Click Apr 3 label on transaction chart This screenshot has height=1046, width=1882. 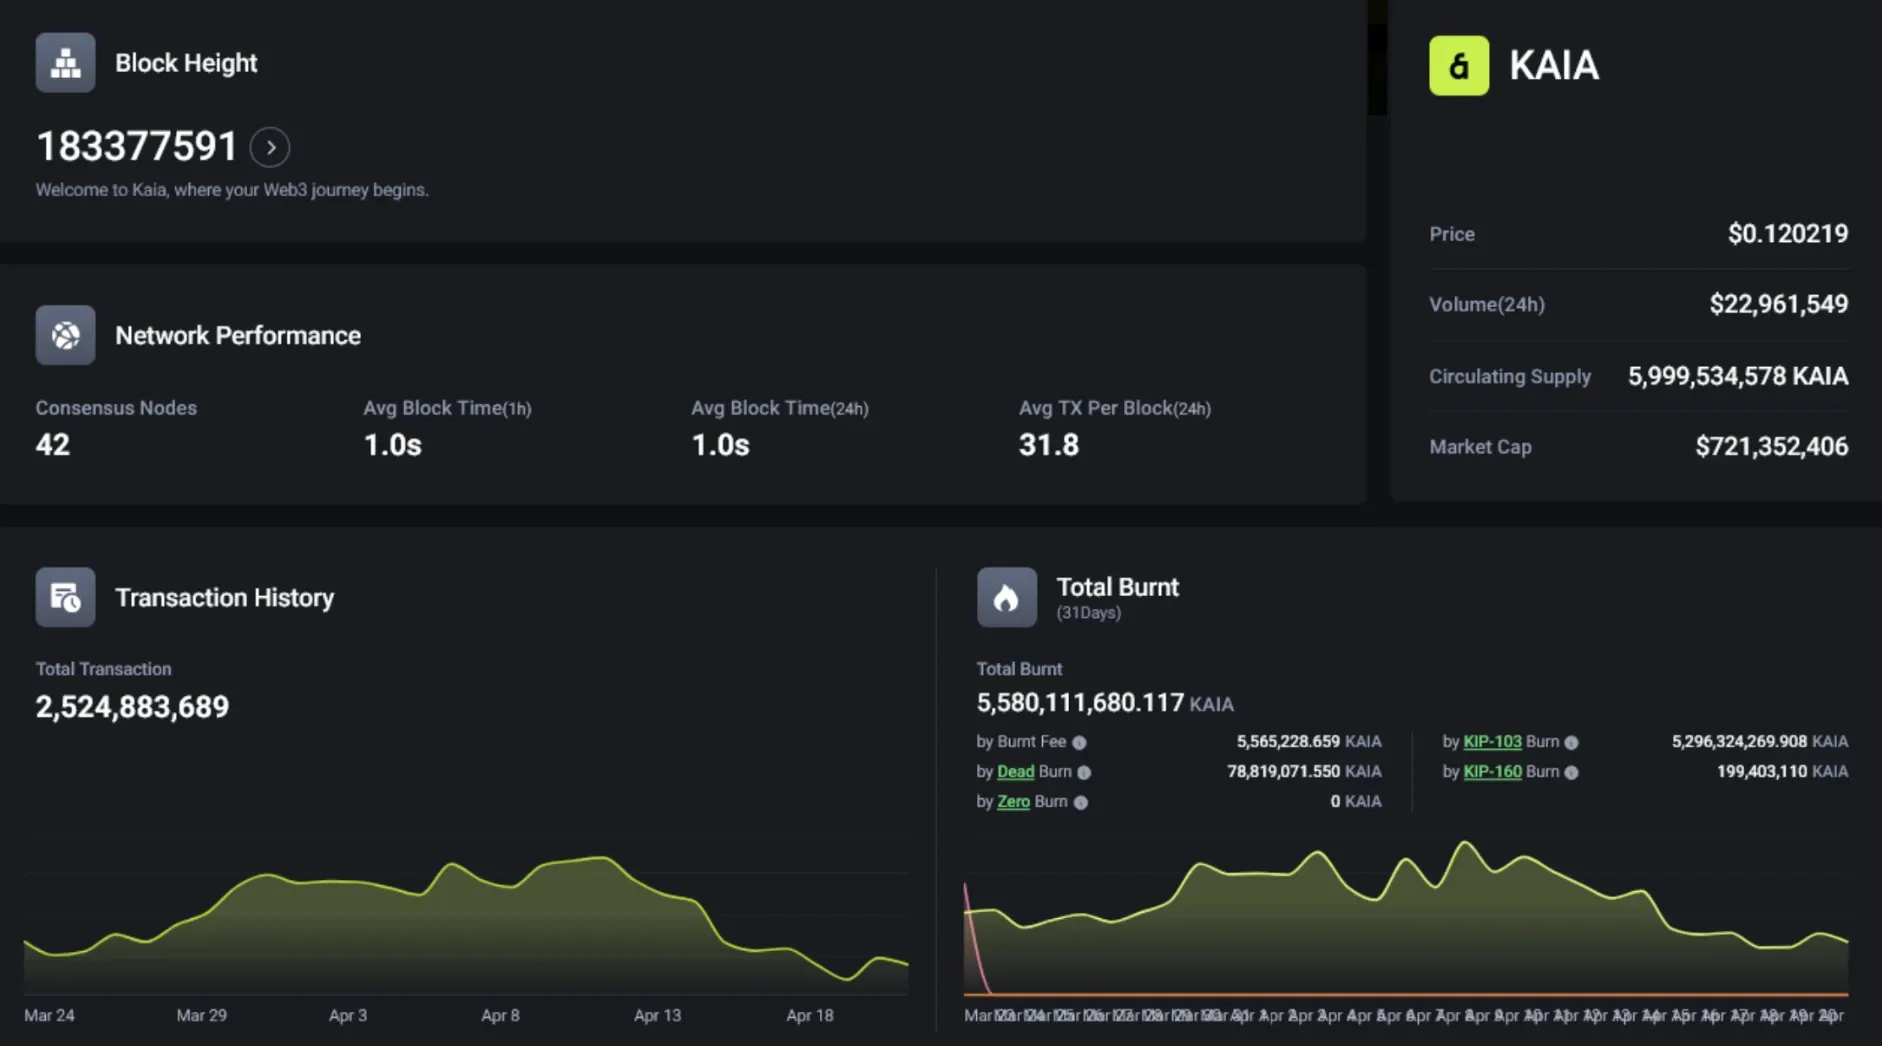(348, 1015)
